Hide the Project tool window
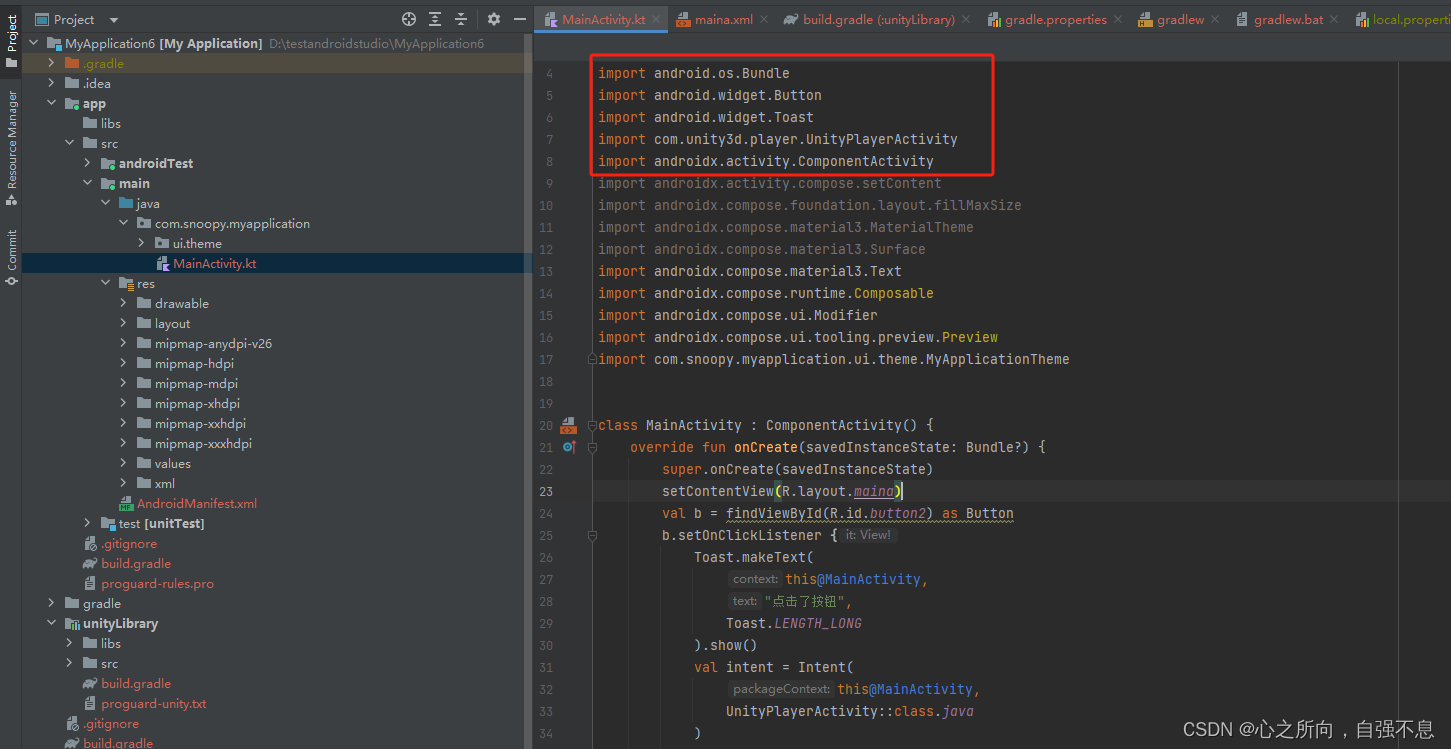This screenshot has width=1451, height=749. (520, 19)
